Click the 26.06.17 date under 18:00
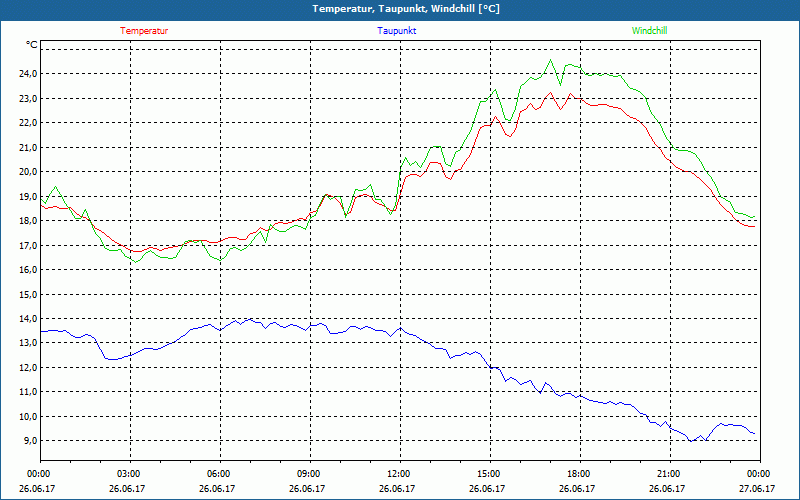The image size is (800, 500). pos(577,489)
